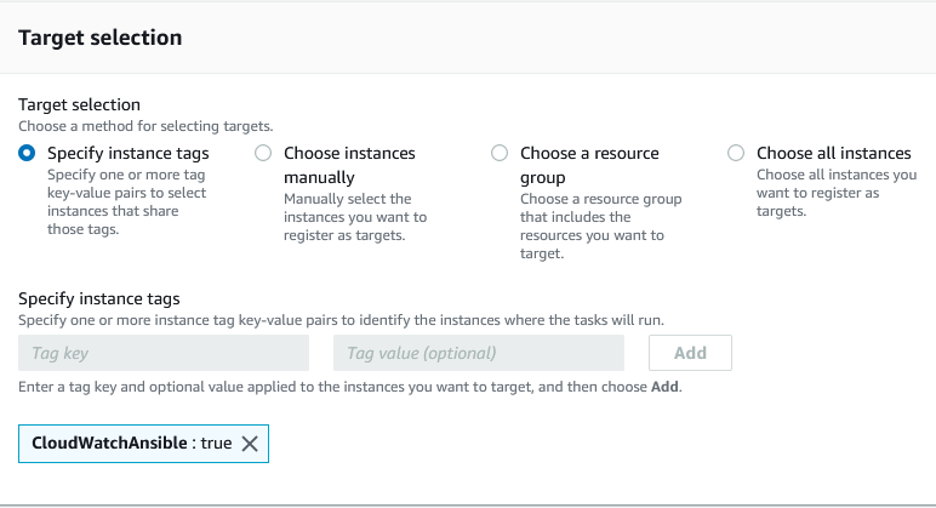Click the "Choose a resource group" label text
The image size is (936, 508).
coord(589,165)
